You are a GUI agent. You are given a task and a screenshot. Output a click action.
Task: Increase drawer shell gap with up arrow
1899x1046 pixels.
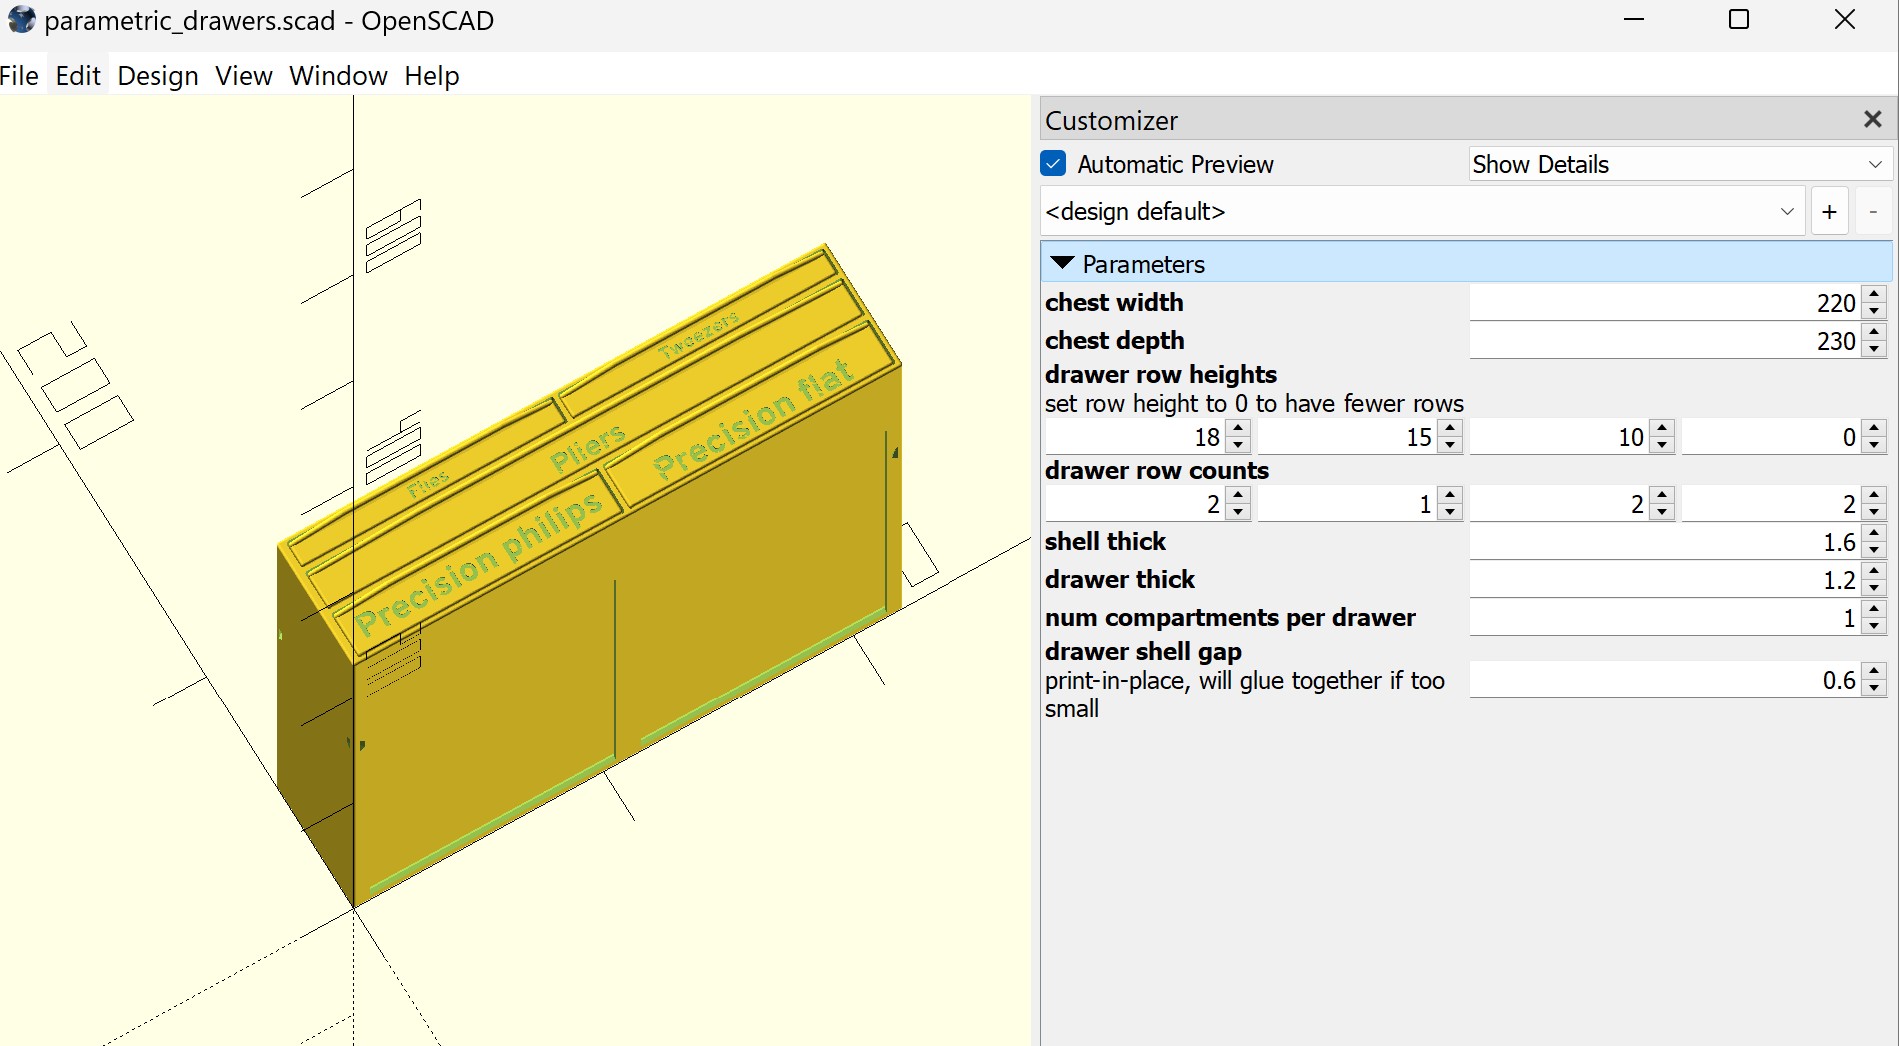coord(1875,671)
